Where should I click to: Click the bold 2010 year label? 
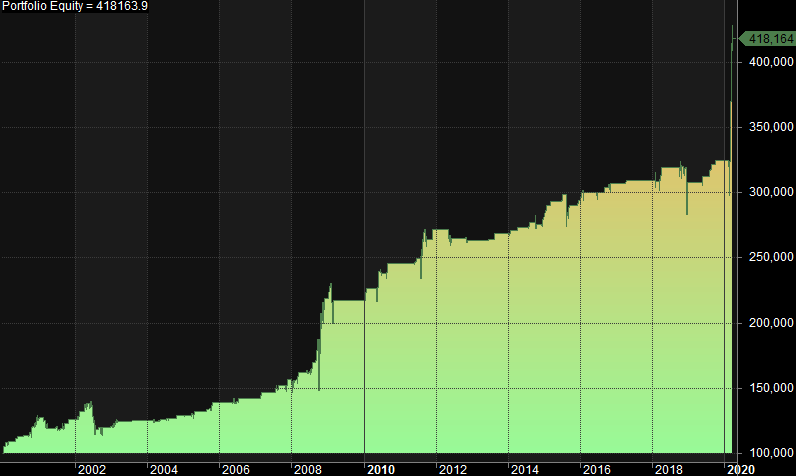tap(380, 468)
